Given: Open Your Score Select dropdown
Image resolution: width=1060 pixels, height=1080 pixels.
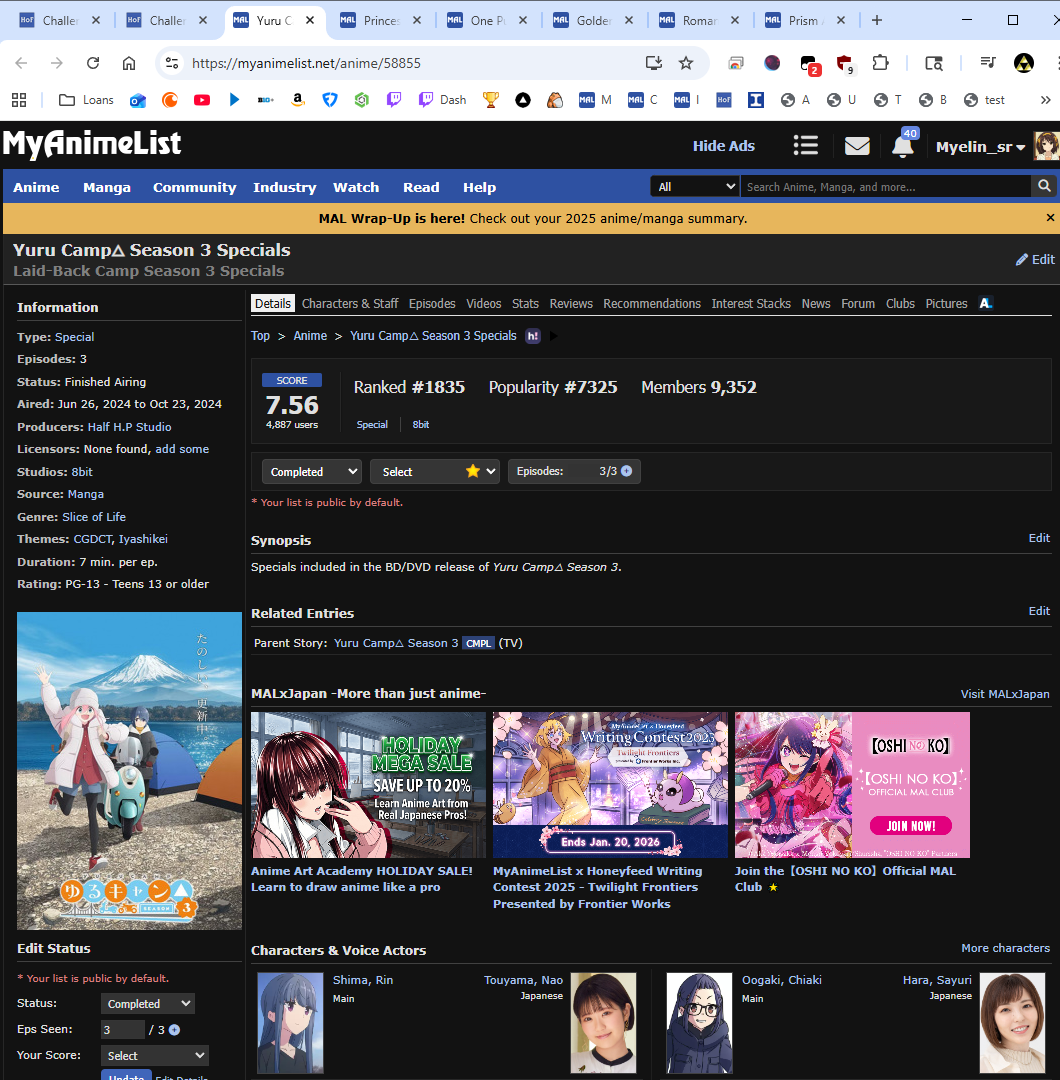Looking at the screenshot, I should coord(154,1055).
